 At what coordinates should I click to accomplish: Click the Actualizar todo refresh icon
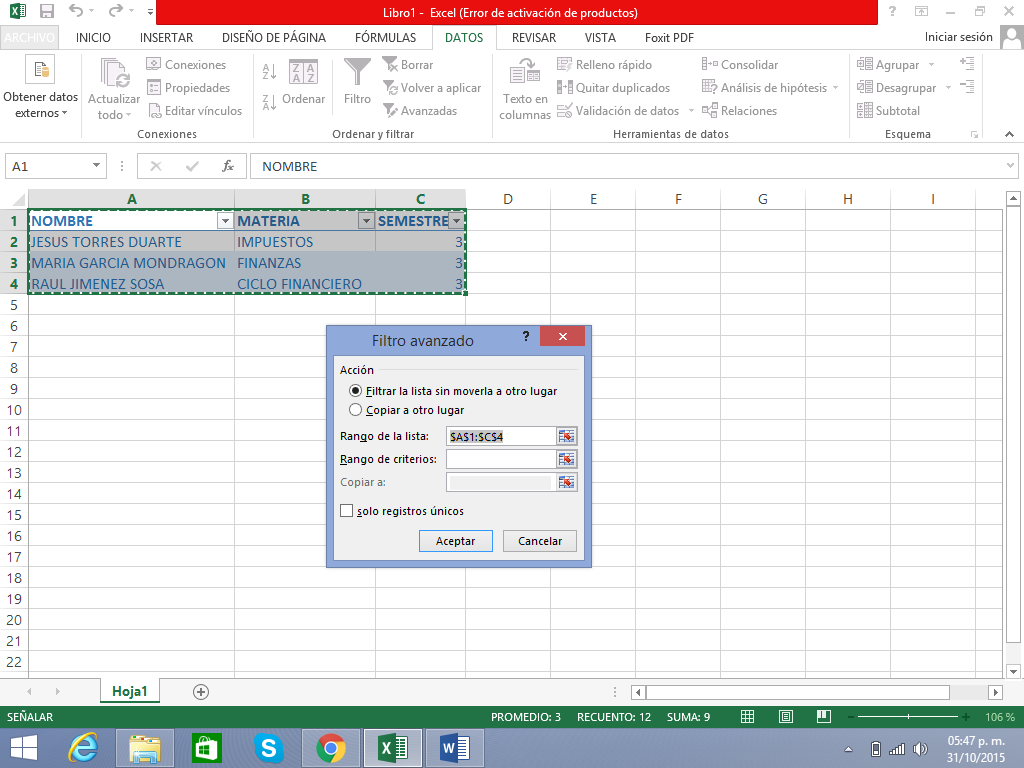(x=114, y=74)
